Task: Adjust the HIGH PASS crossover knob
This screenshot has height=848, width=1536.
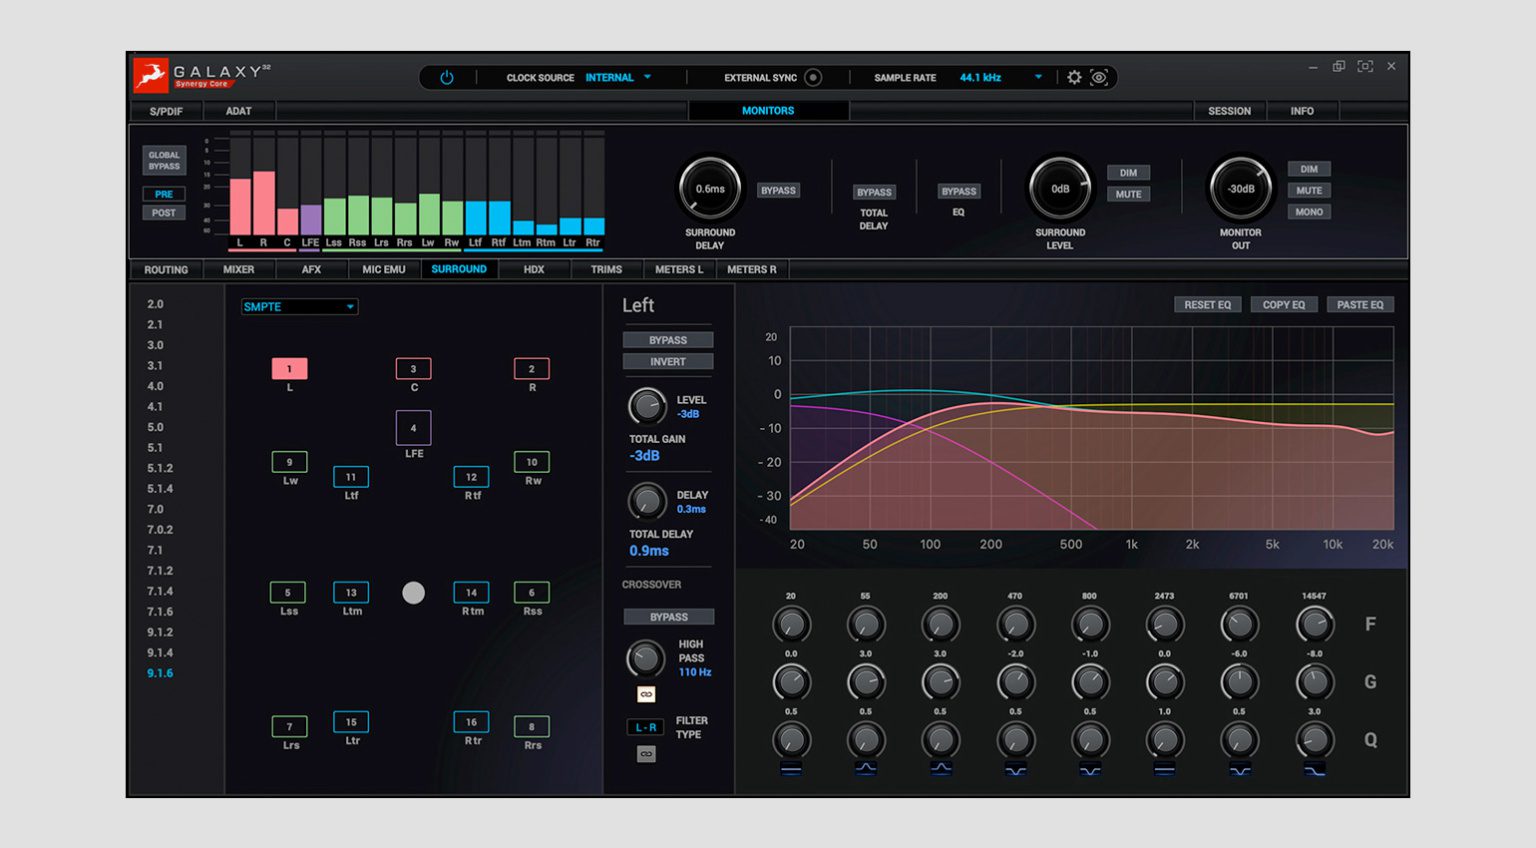Action: (x=644, y=658)
